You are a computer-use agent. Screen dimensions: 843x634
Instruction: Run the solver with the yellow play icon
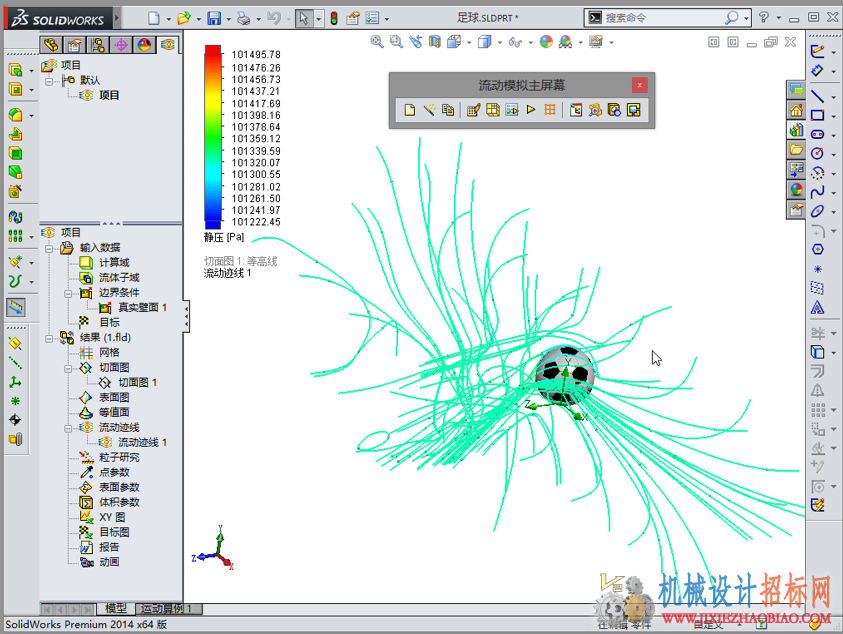tap(531, 110)
